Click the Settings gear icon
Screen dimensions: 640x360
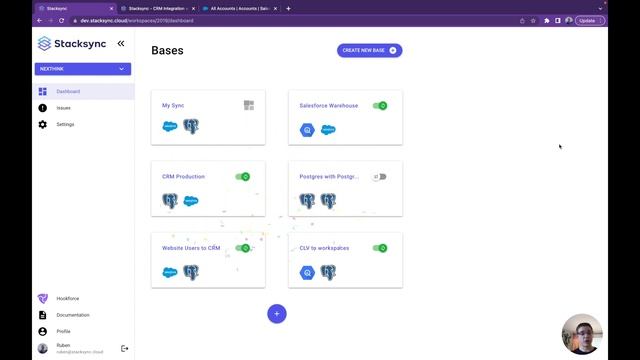pos(42,124)
